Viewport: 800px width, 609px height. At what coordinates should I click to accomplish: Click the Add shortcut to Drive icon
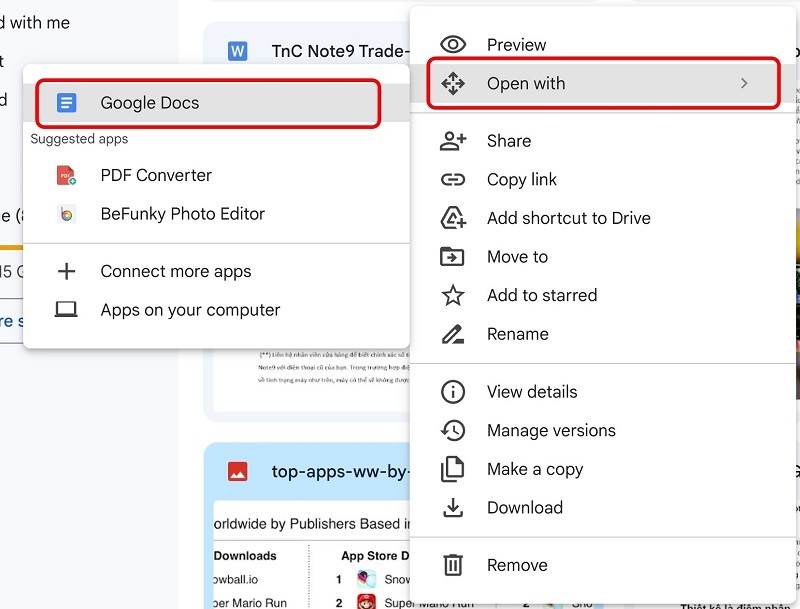point(453,218)
